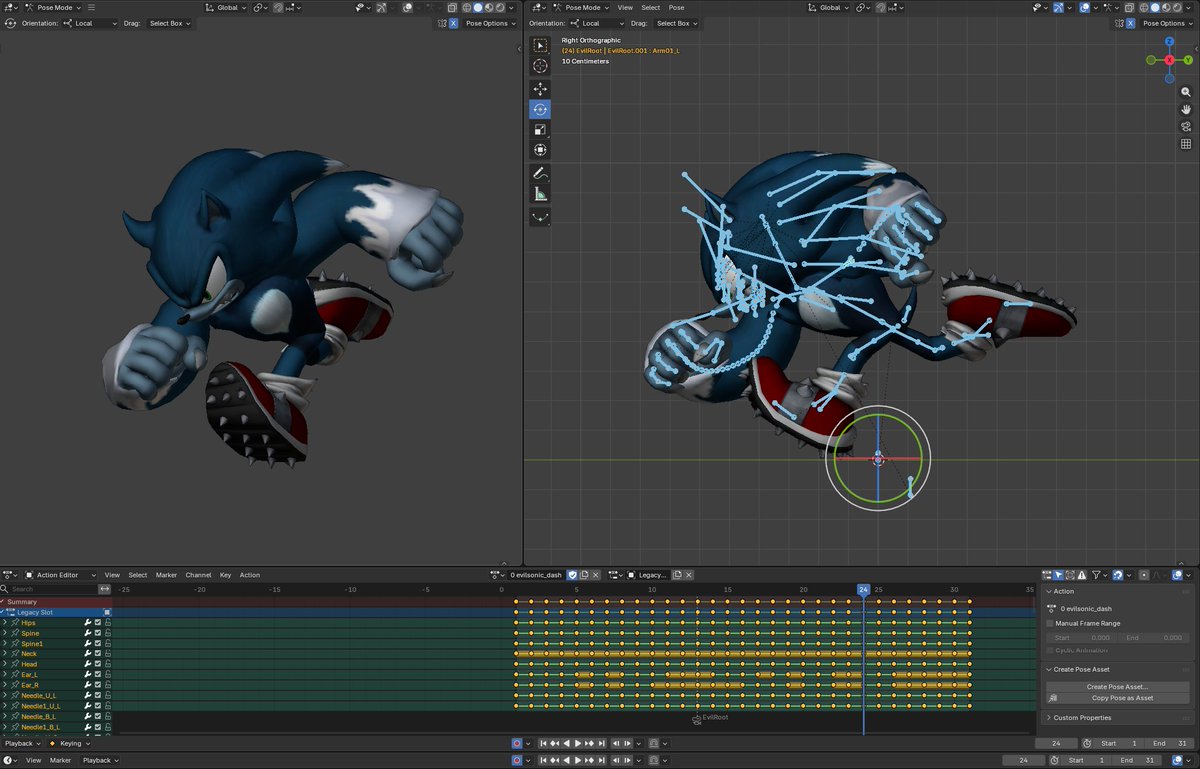Click the channel Search field
Image resolution: width=1200 pixels, height=769 pixels.
50,589
